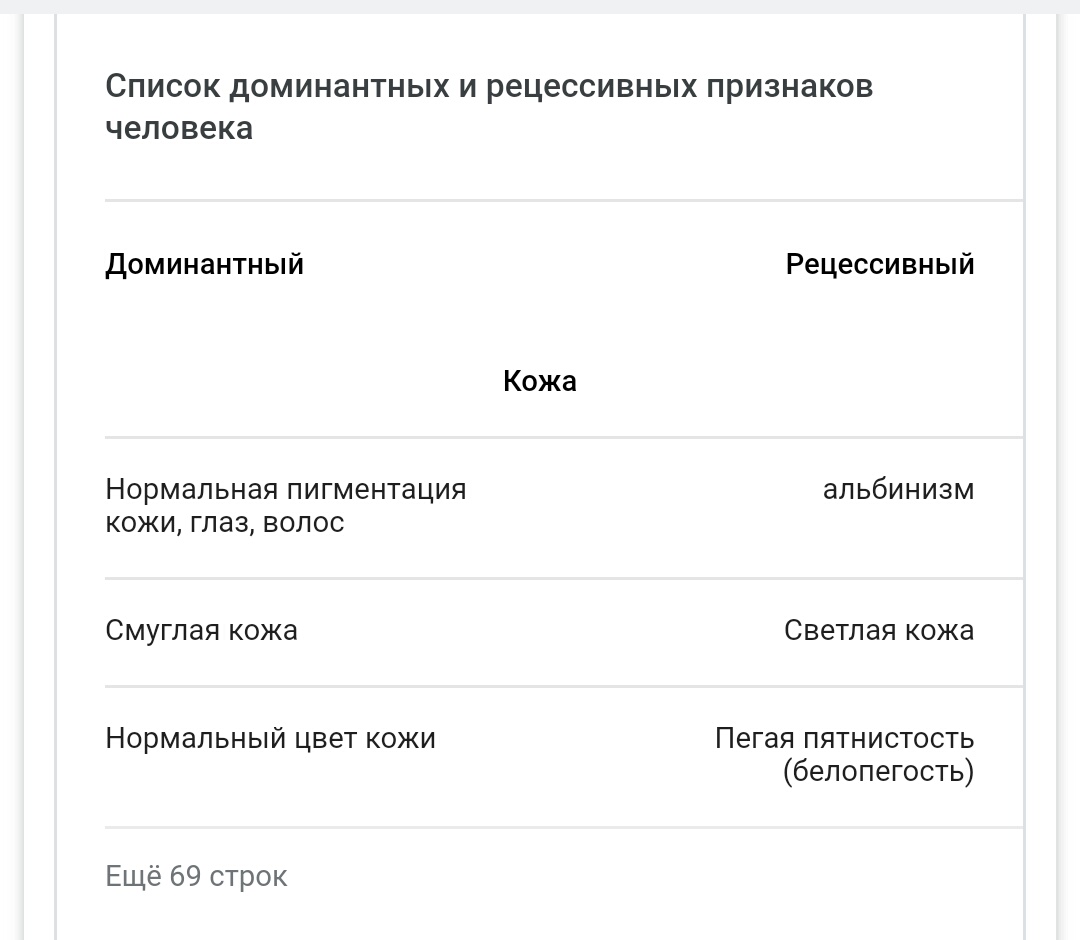Click the "Нормальный цвет кожи" cell

tap(271, 738)
